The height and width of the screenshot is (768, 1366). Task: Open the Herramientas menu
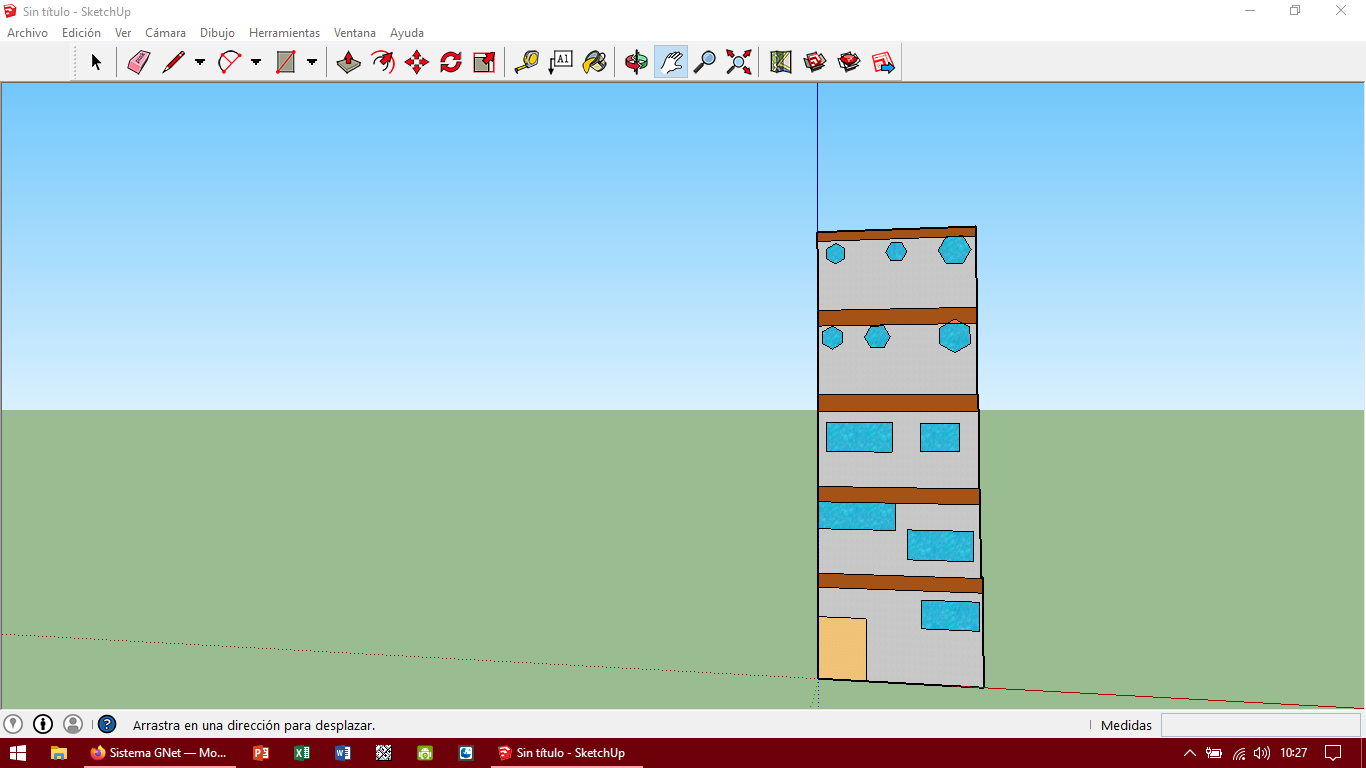(284, 33)
